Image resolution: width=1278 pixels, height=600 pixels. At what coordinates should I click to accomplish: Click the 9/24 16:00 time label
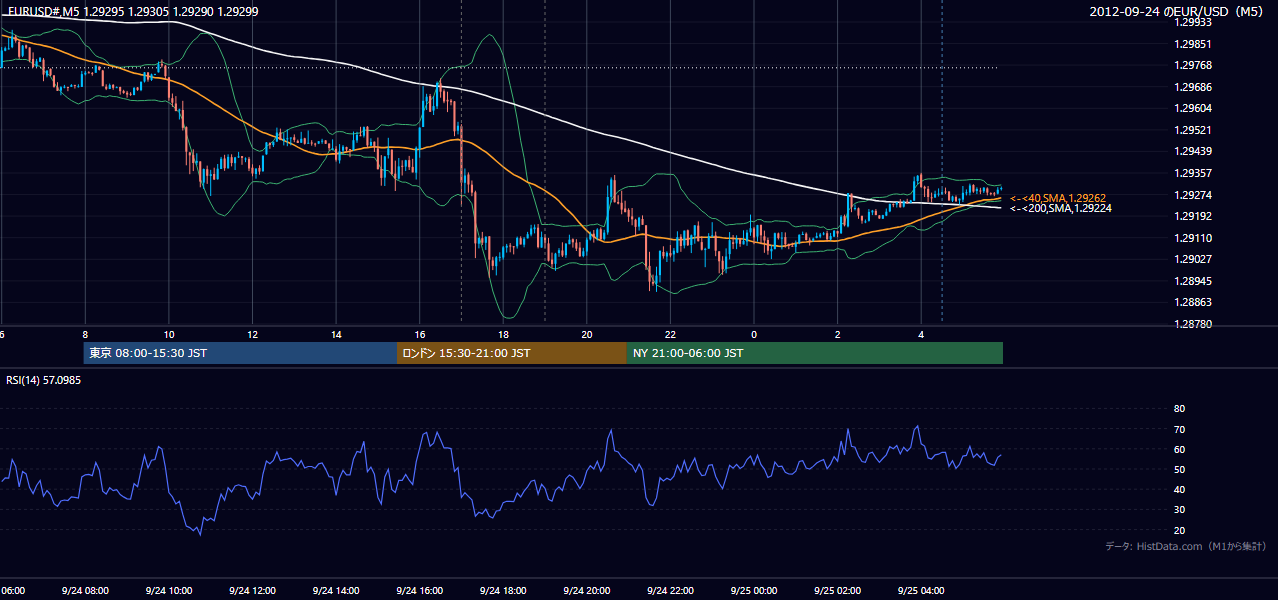tap(420, 590)
